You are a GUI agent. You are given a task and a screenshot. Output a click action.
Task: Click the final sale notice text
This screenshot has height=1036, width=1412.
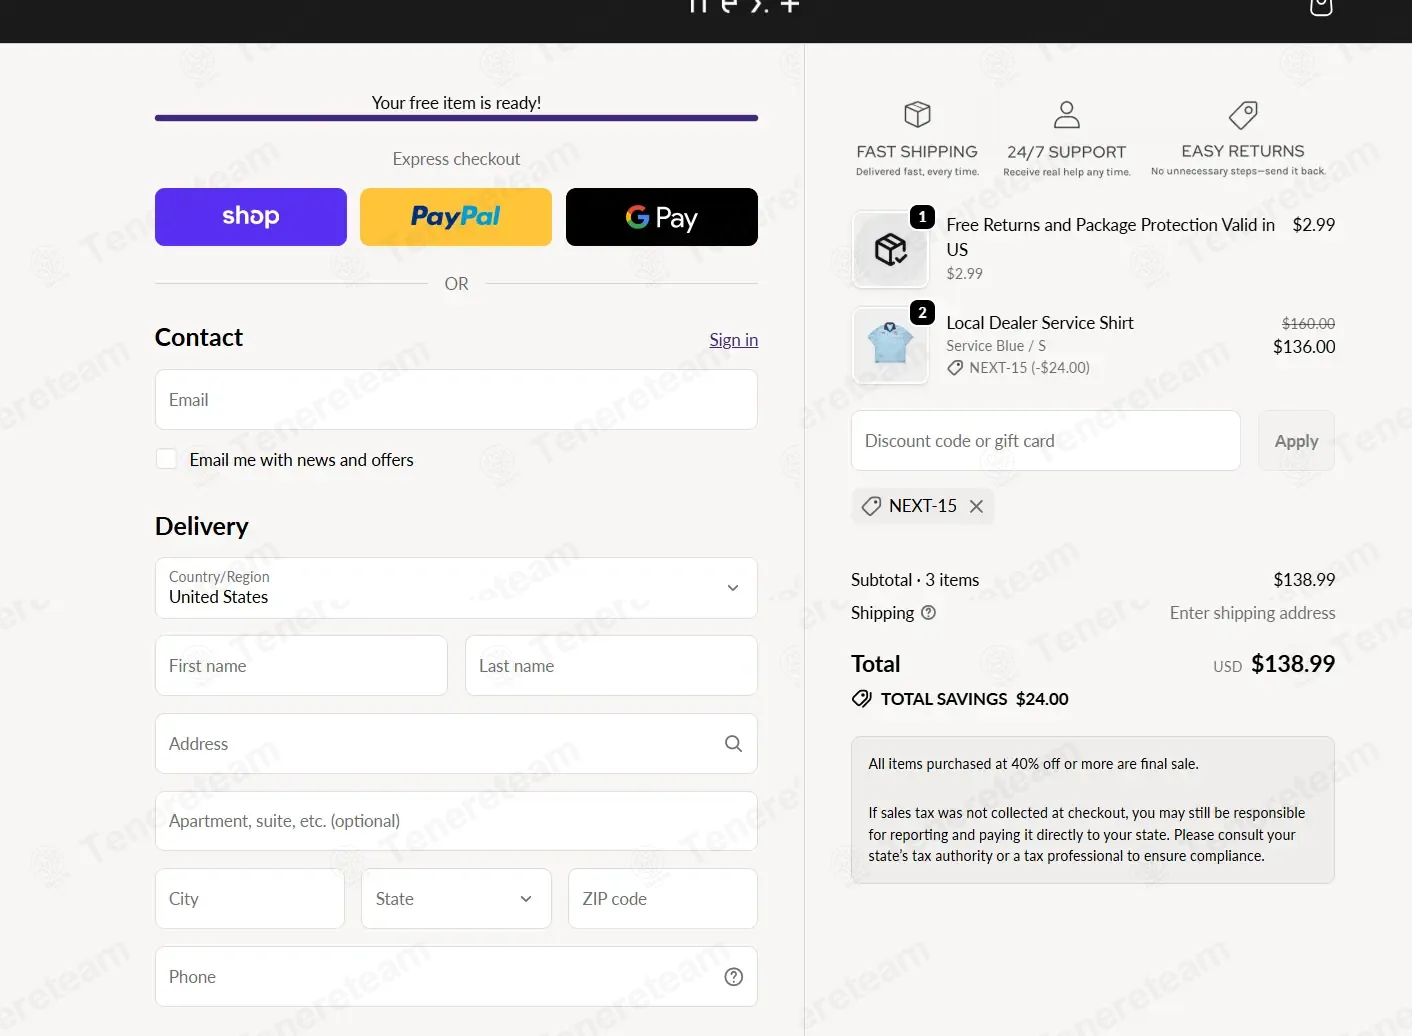1033,764
